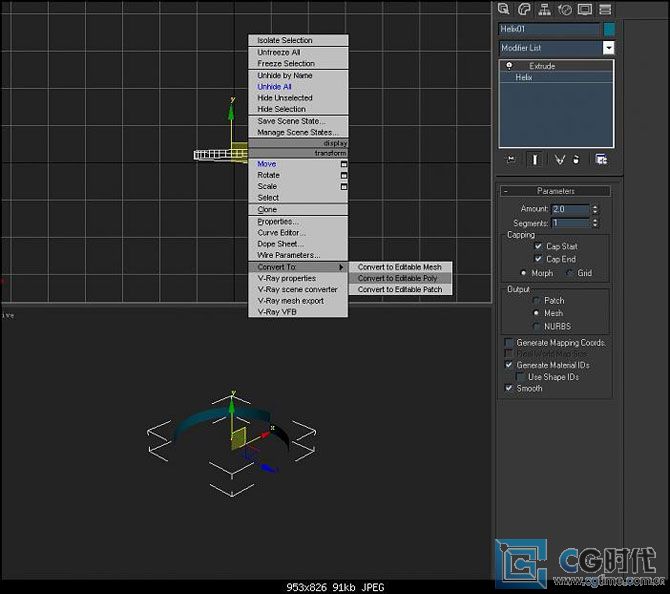
Task: Check Generate Mapping Coords
Action: [x=508, y=343]
